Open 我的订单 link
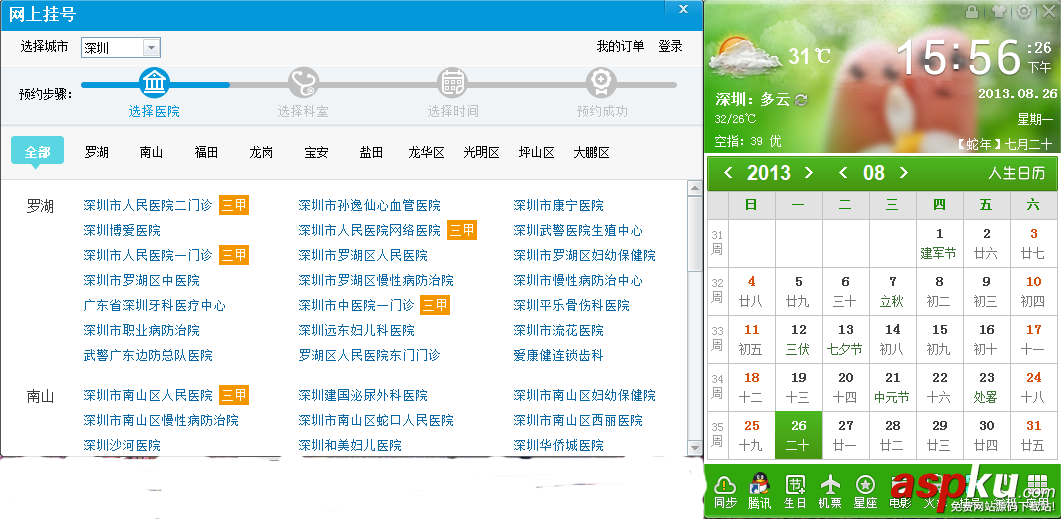The height and width of the screenshot is (519, 1061). [x=620, y=46]
